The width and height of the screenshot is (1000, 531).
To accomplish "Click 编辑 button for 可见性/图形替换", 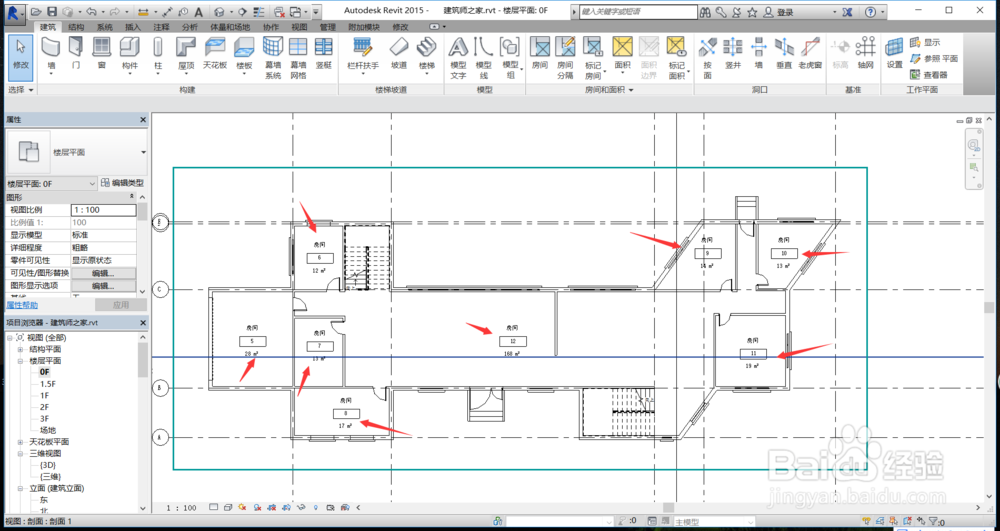I will point(103,273).
